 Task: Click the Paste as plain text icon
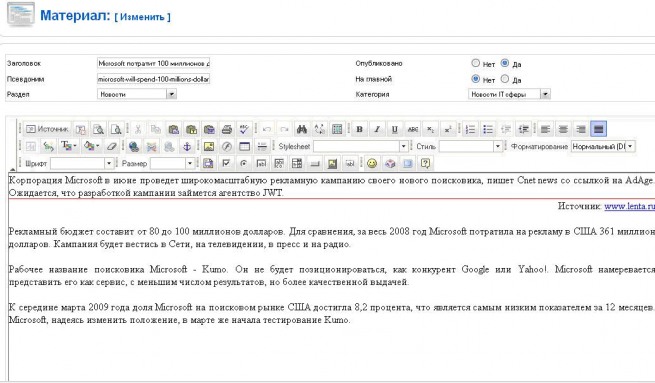tap(191, 129)
